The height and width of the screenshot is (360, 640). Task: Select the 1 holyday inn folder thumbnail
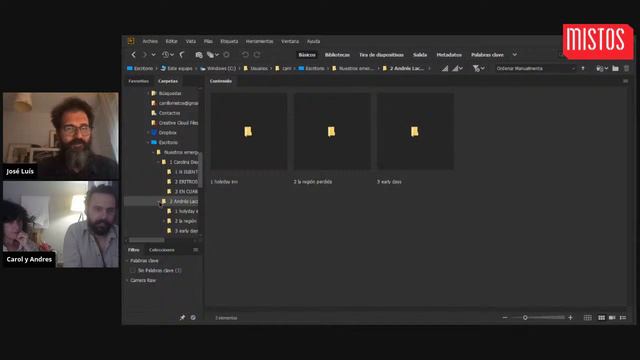pos(248,131)
